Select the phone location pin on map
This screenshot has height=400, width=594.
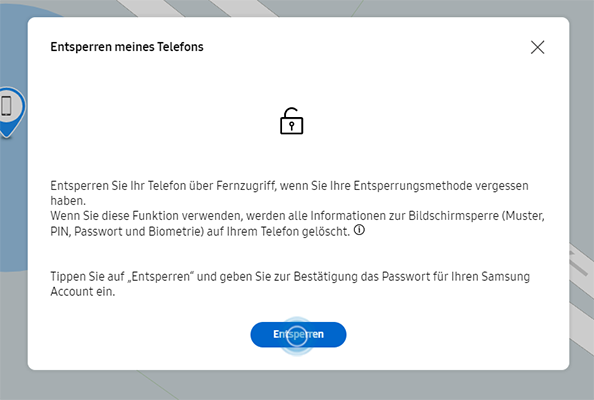(9, 112)
